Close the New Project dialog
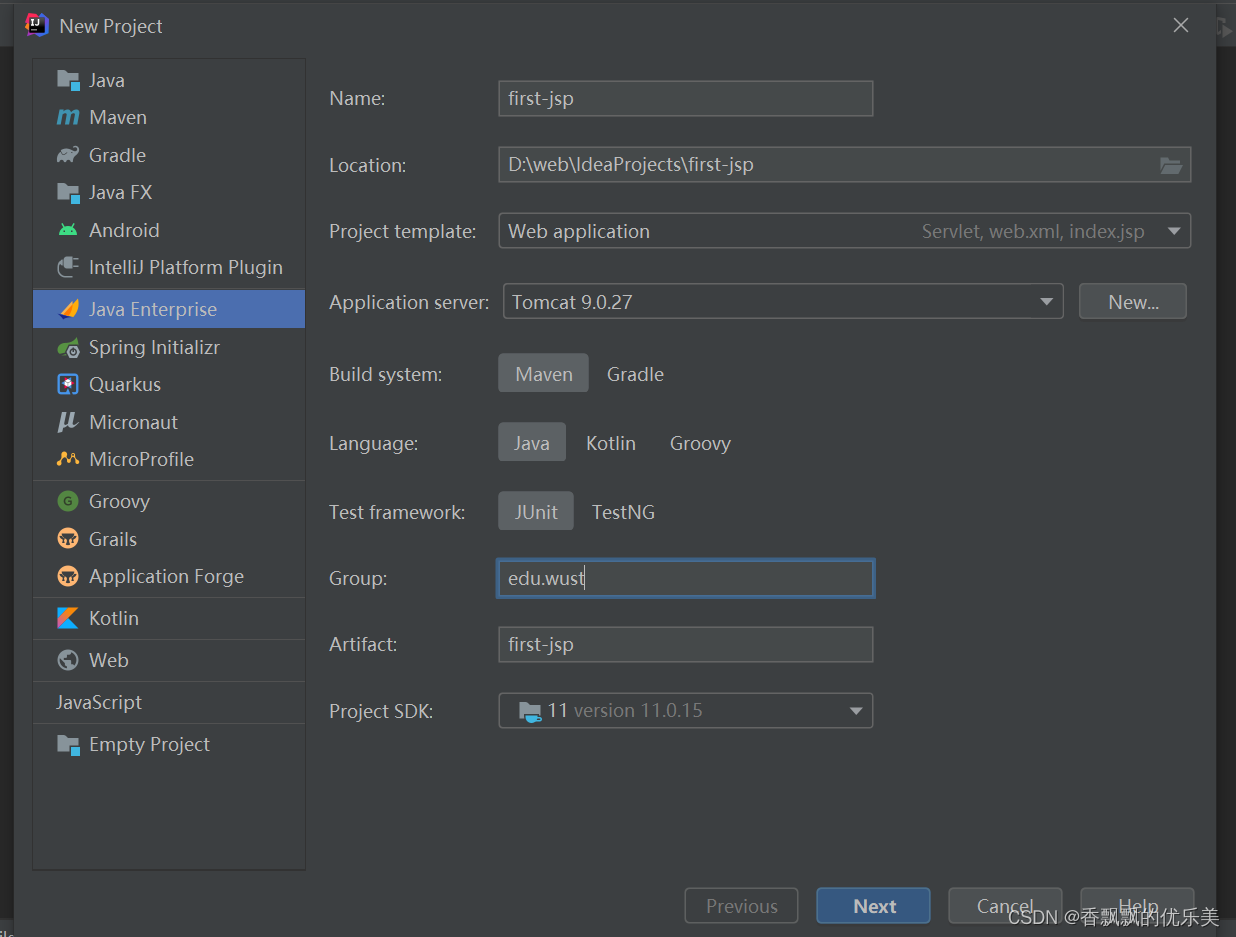1236x937 pixels. pos(1181,26)
